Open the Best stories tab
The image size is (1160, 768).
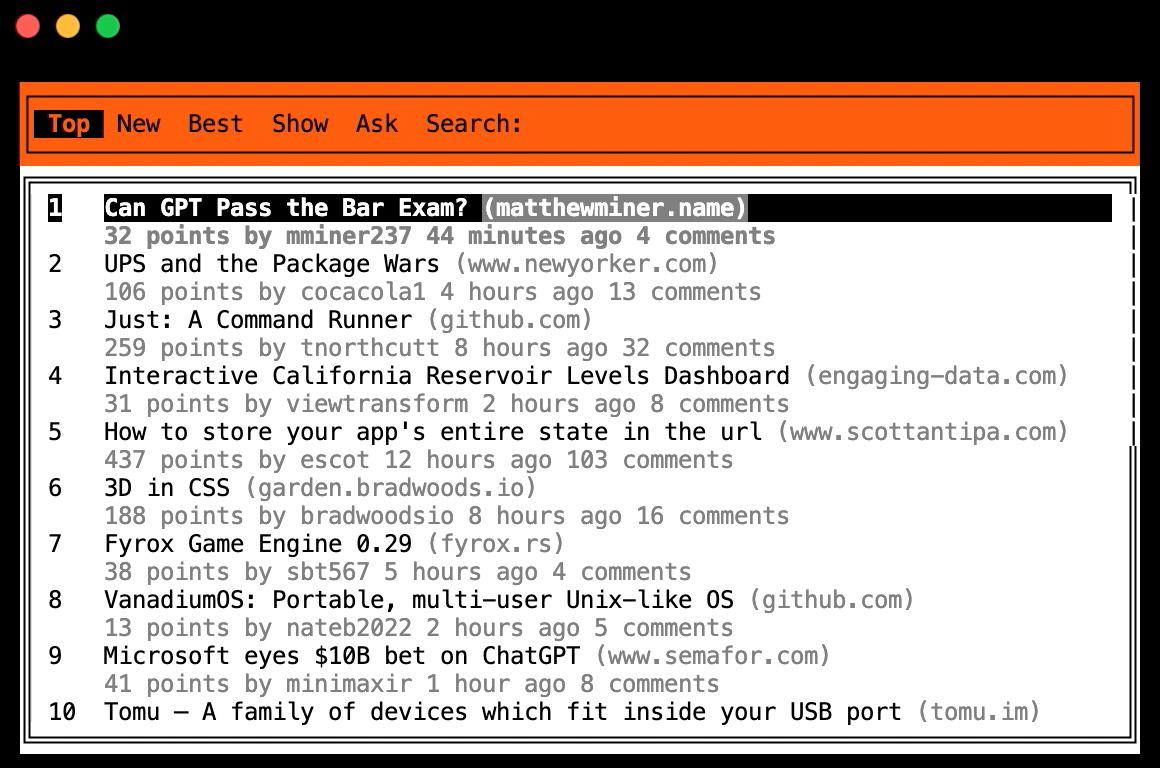coord(215,124)
